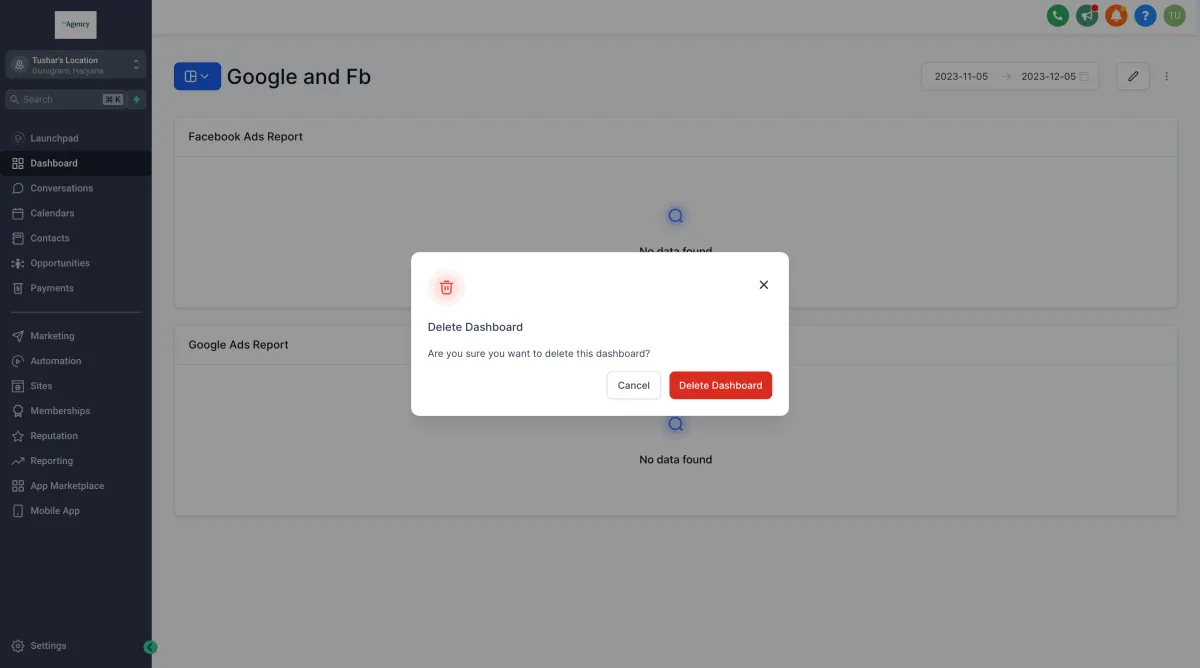
Task: Open the megaphone announcements icon
Action: click(x=1087, y=15)
